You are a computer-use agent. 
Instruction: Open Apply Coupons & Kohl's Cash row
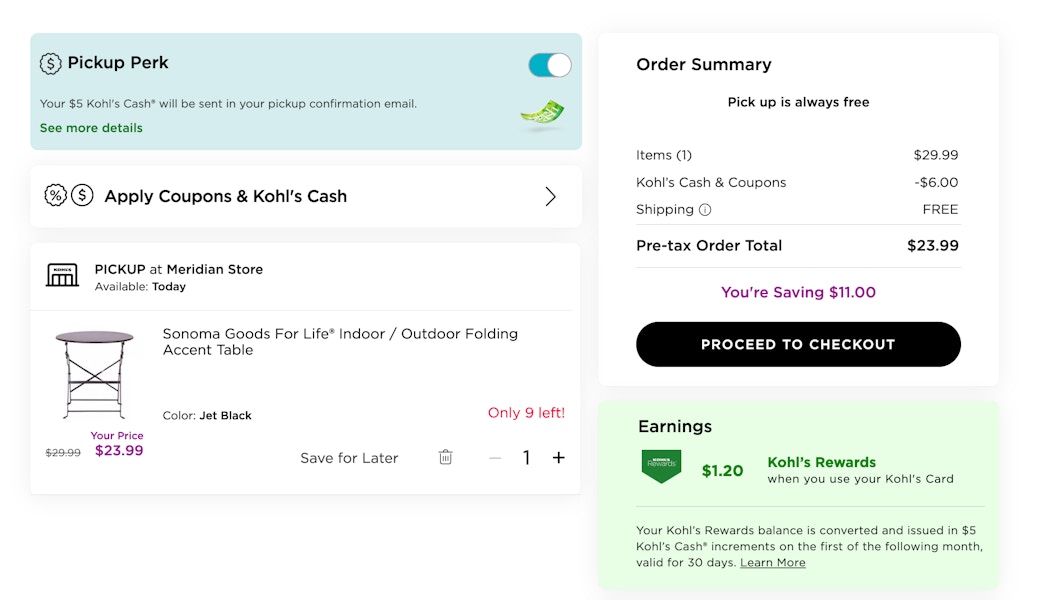pos(306,196)
